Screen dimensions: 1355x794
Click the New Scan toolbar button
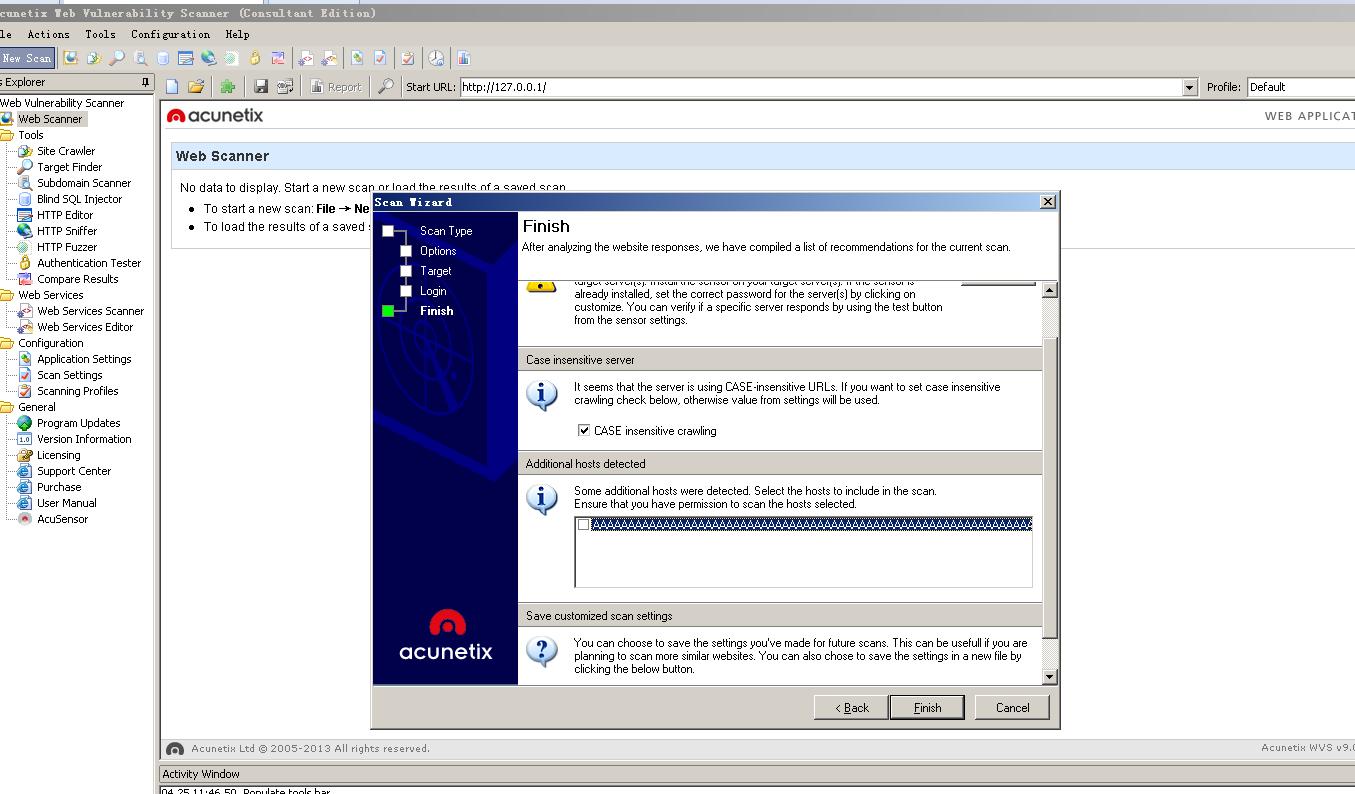[26, 58]
